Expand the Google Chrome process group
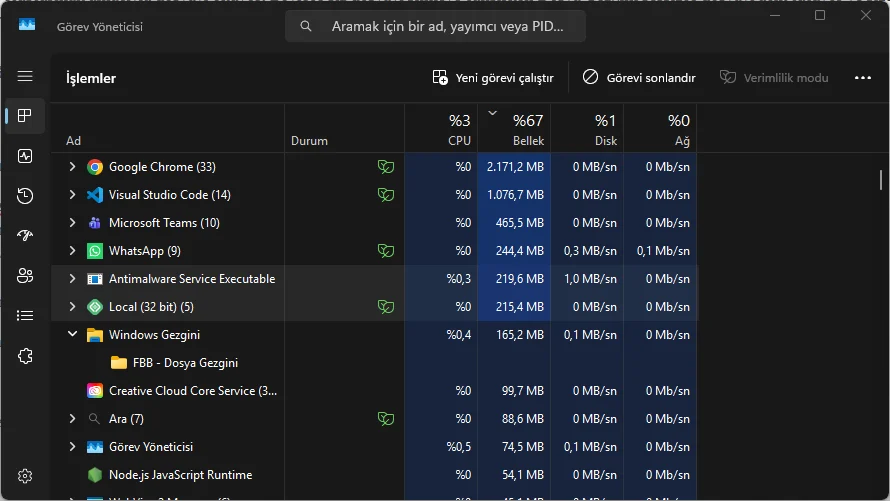 72,167
